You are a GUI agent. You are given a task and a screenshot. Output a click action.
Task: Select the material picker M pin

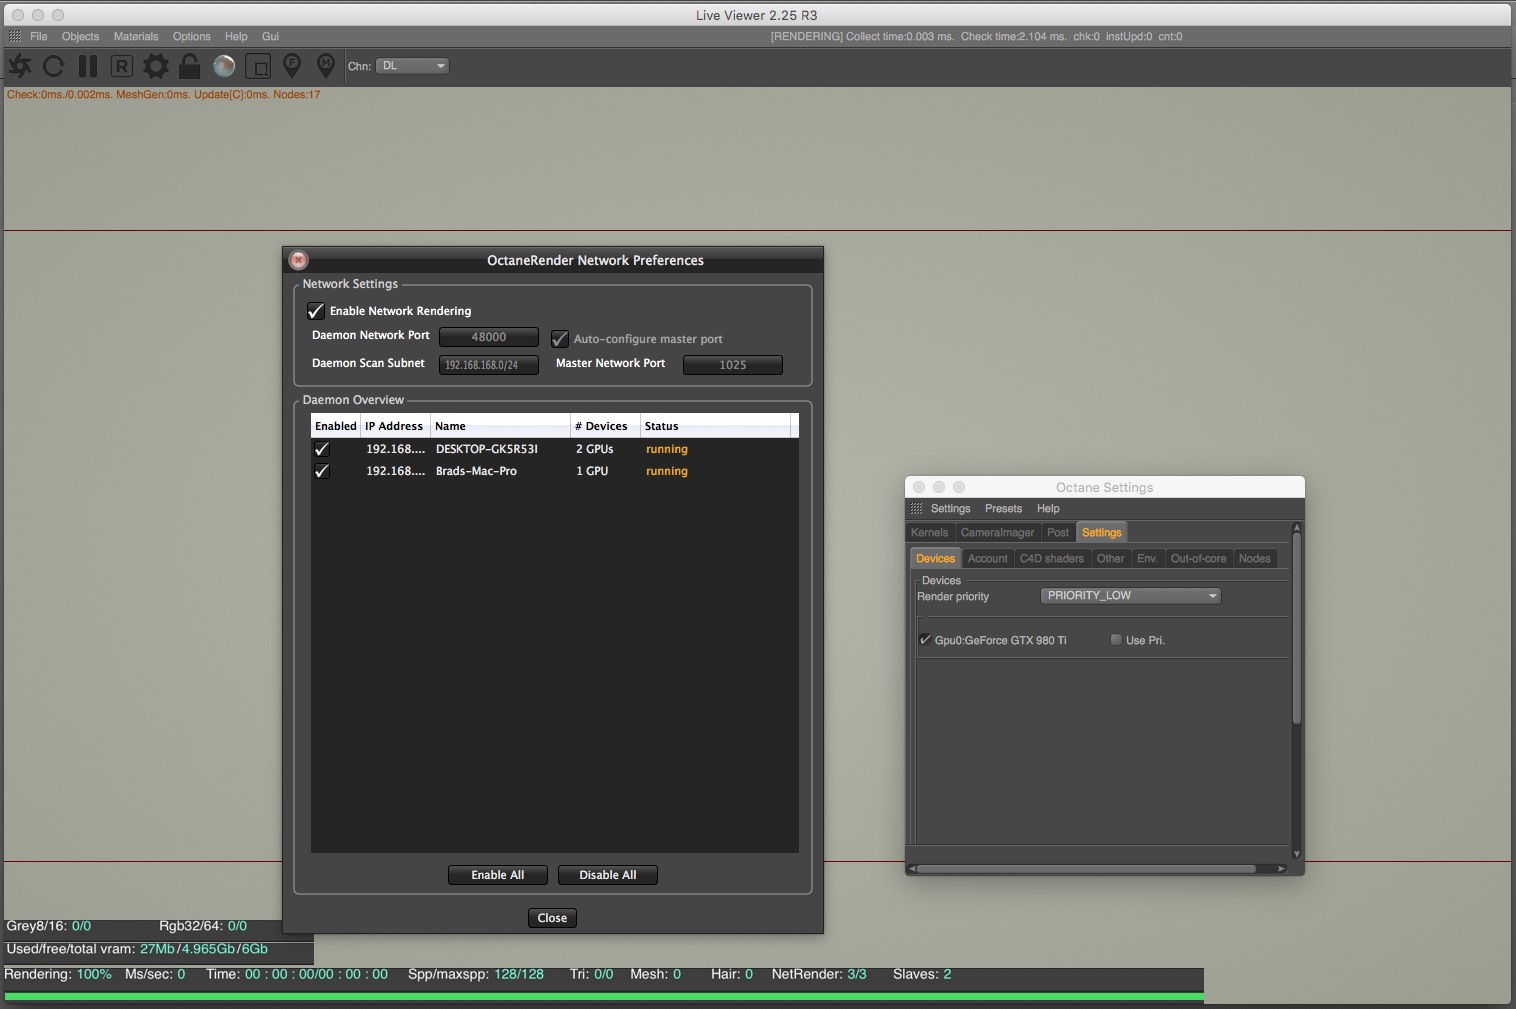[326, 66]
